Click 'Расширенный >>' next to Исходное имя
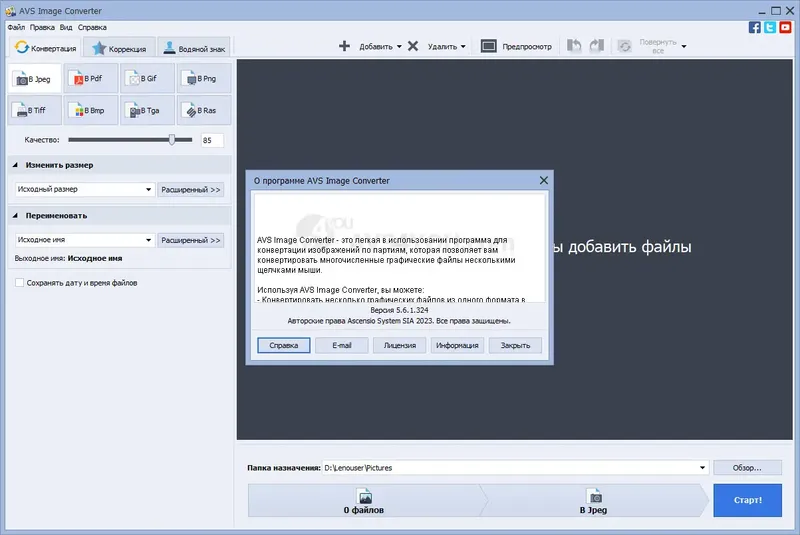 pyautogui.click(x=191, y=240)
